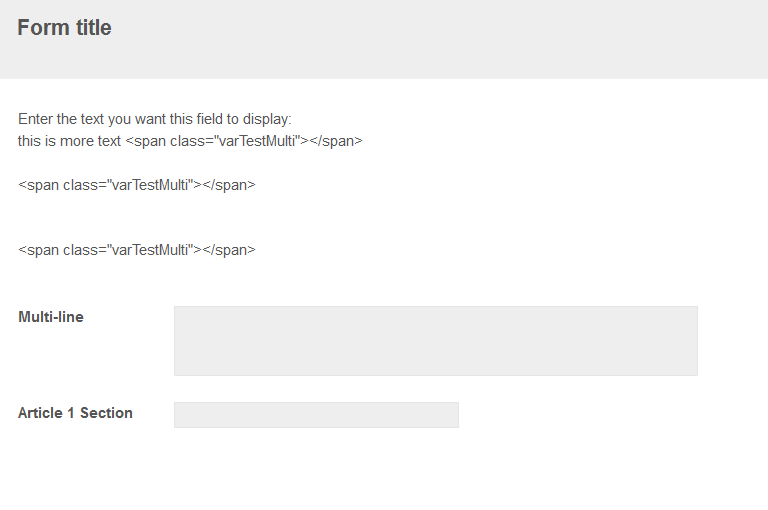Click the word "Section" in the Article label

(106, 413)
